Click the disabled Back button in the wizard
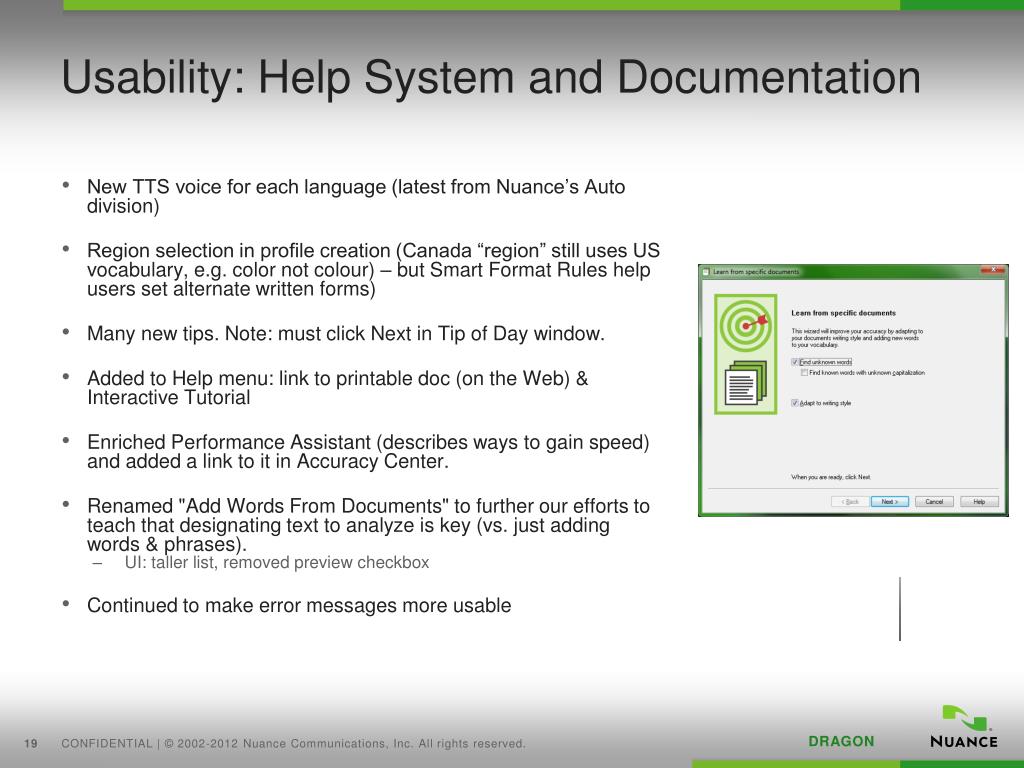Viewport: 1024px width, 768px height. click(x=850, y=502)
